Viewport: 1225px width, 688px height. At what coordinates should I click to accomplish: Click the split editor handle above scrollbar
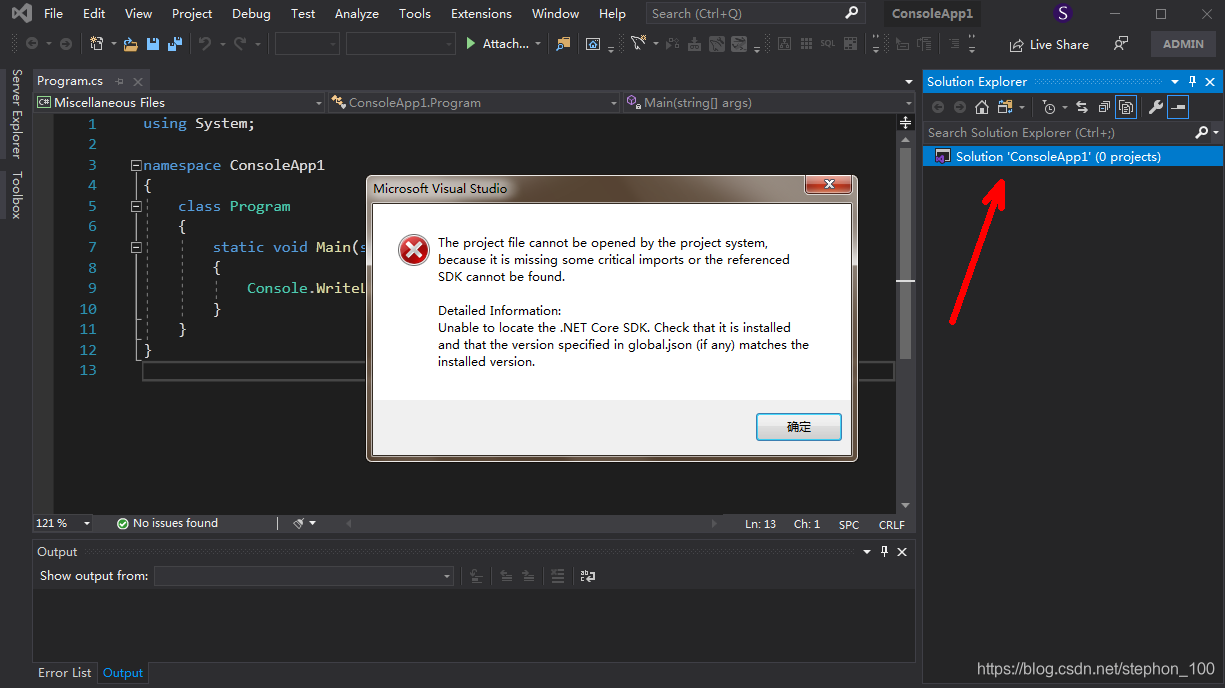[905, 122]
